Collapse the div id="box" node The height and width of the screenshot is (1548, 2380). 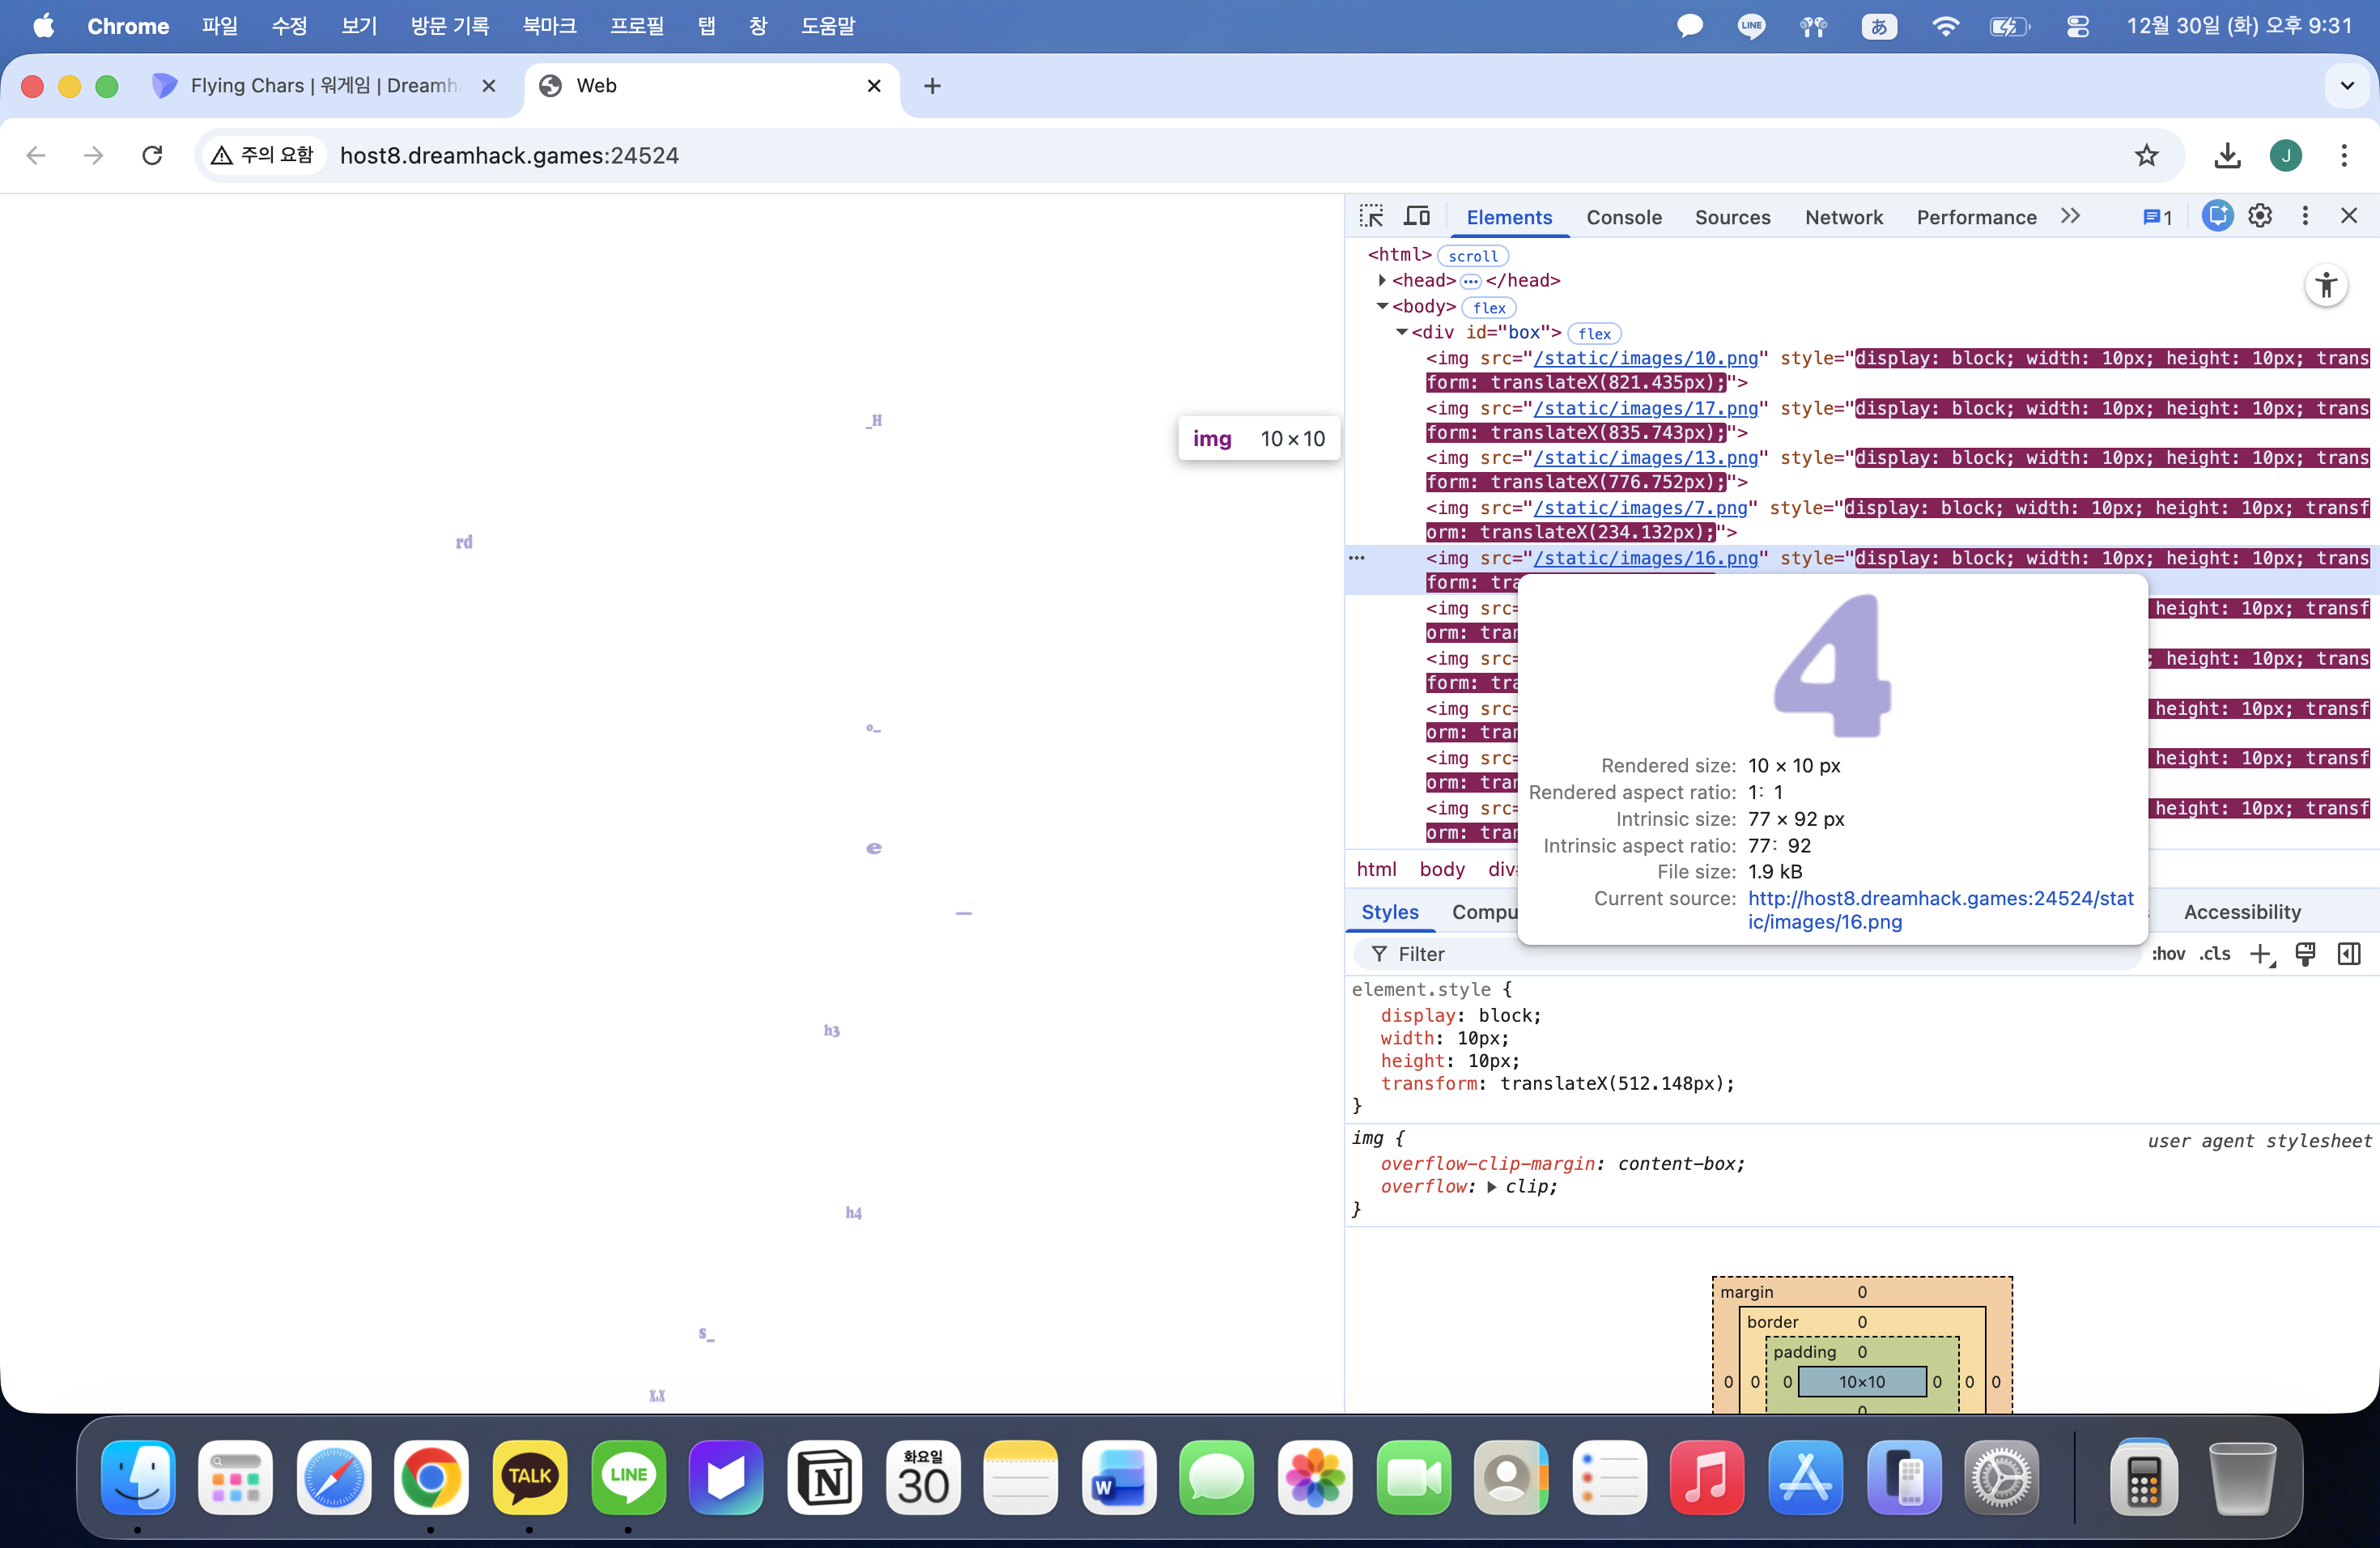click(1402, 332)
